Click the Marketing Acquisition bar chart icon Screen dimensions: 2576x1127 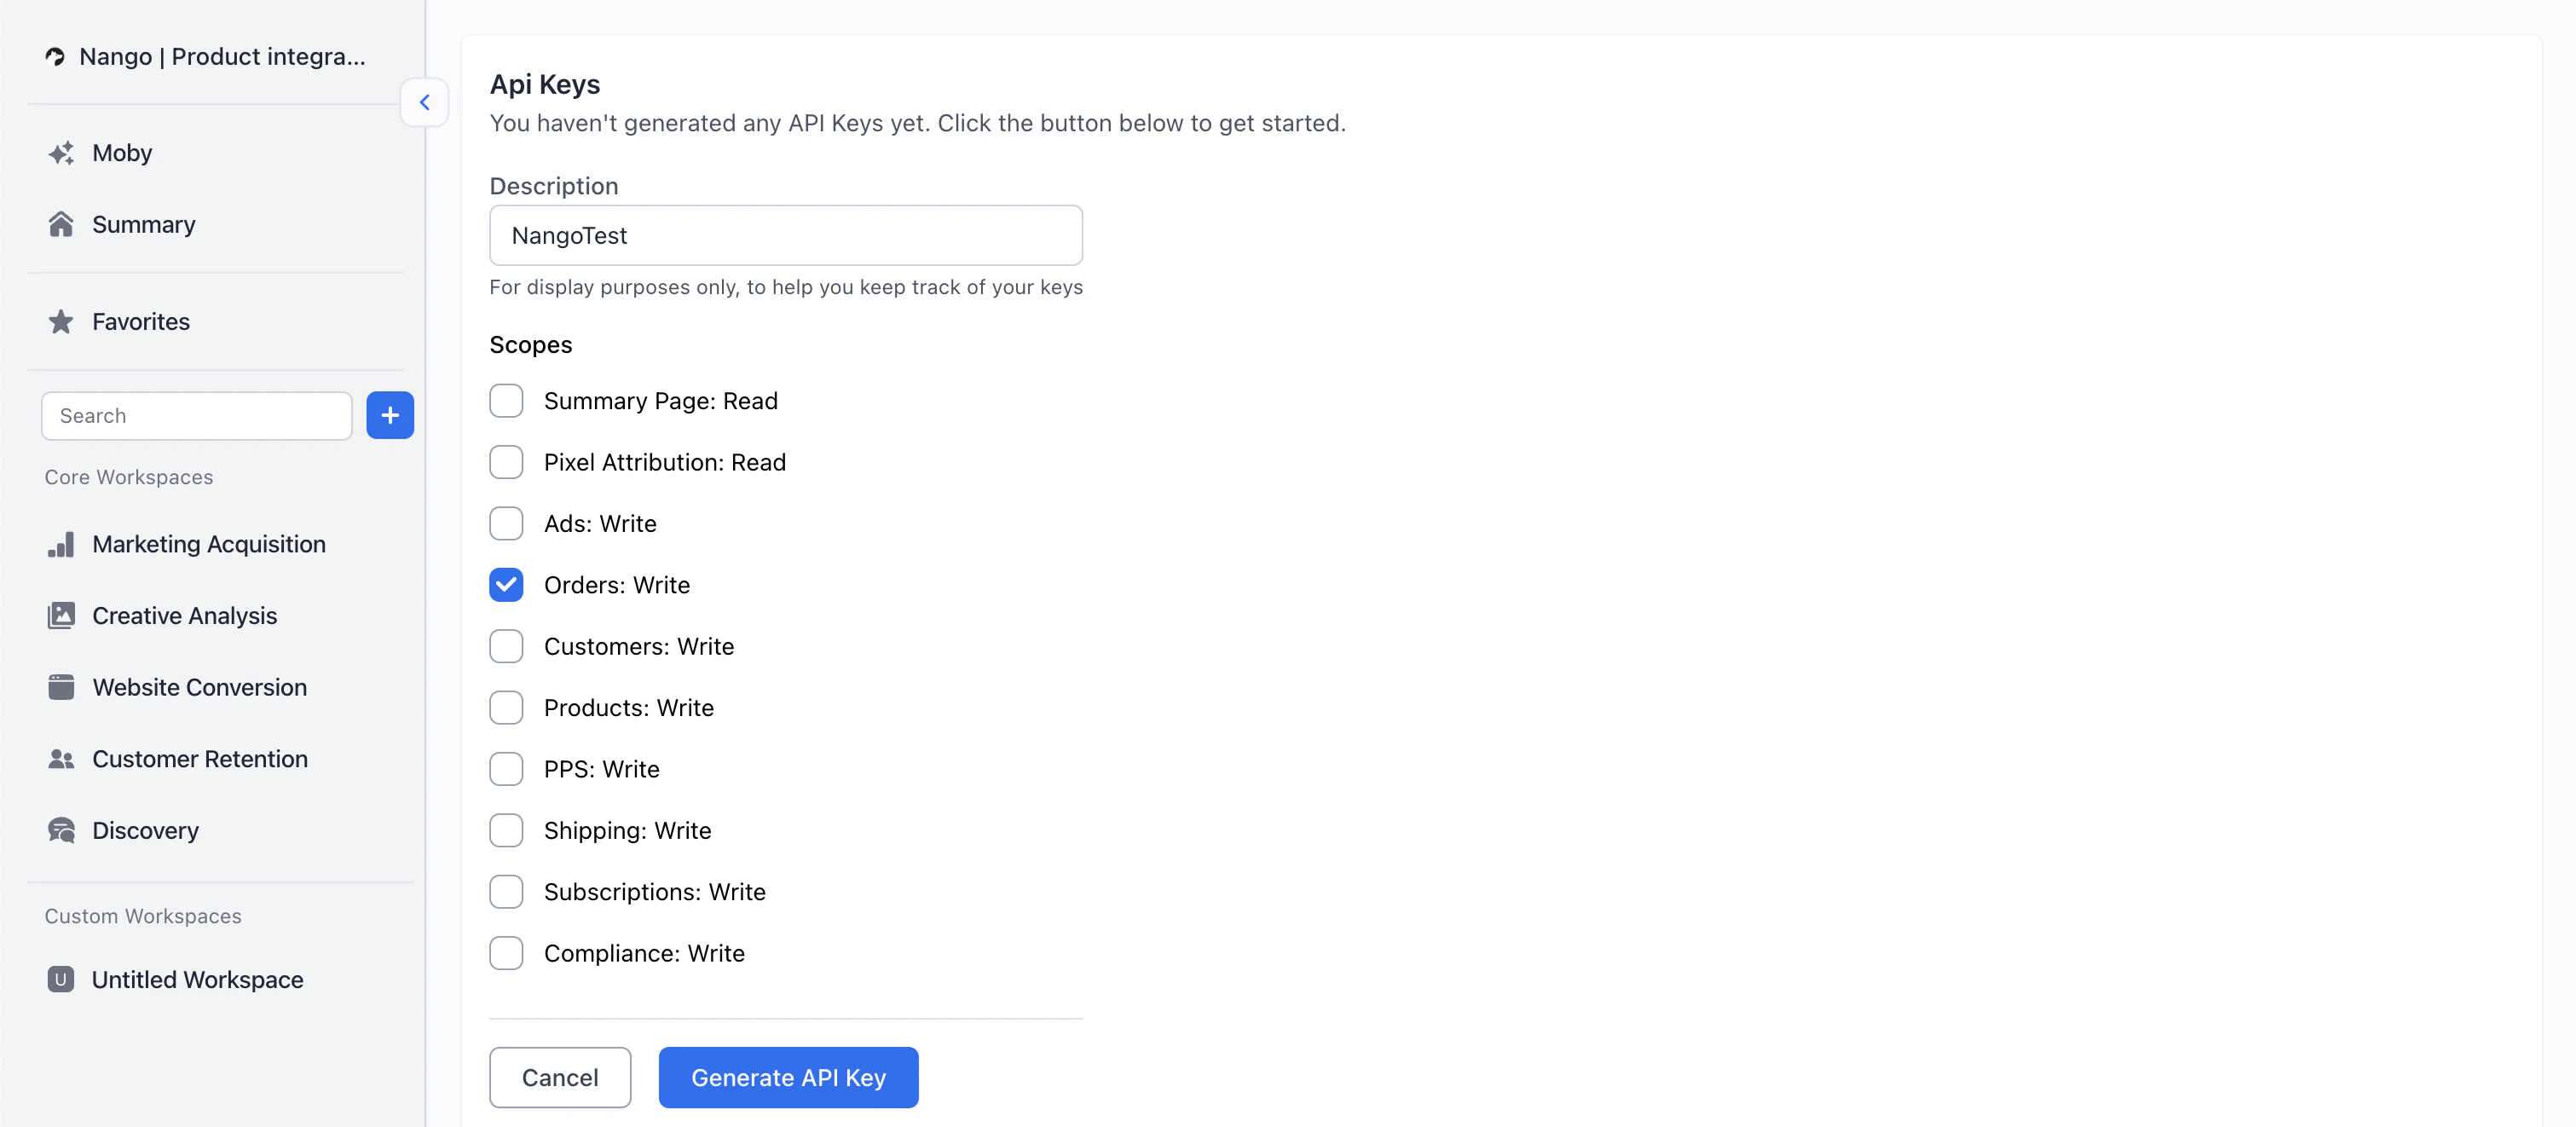pyautogui.click(x=61, y=544)
